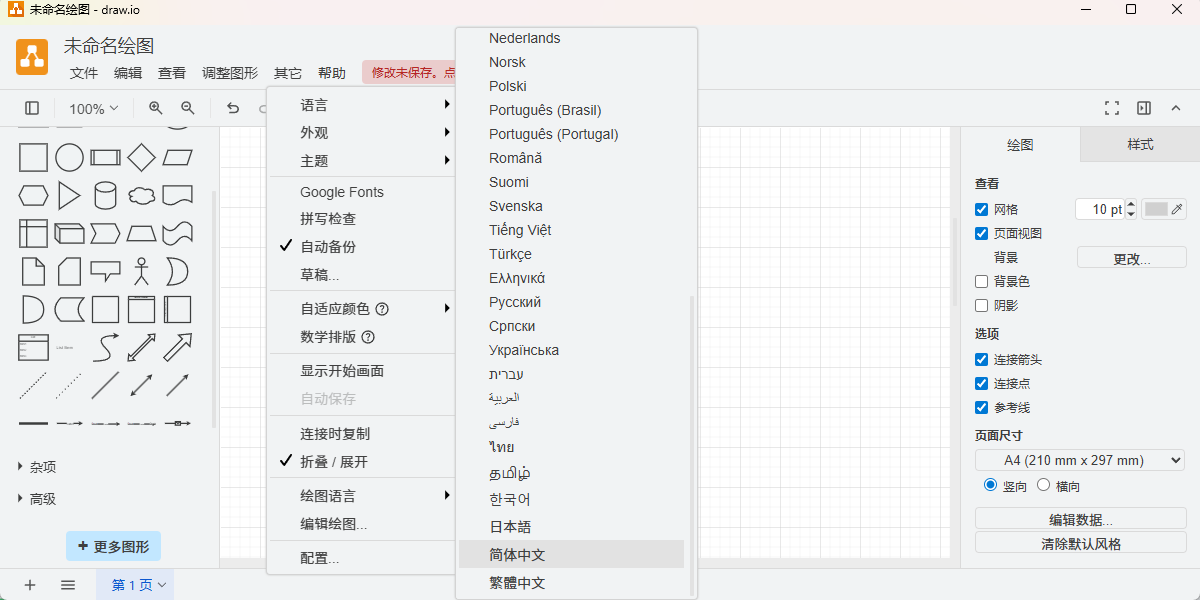
Task: Pick the cylinder shape from the palette
Action: (x=105, y=195)
